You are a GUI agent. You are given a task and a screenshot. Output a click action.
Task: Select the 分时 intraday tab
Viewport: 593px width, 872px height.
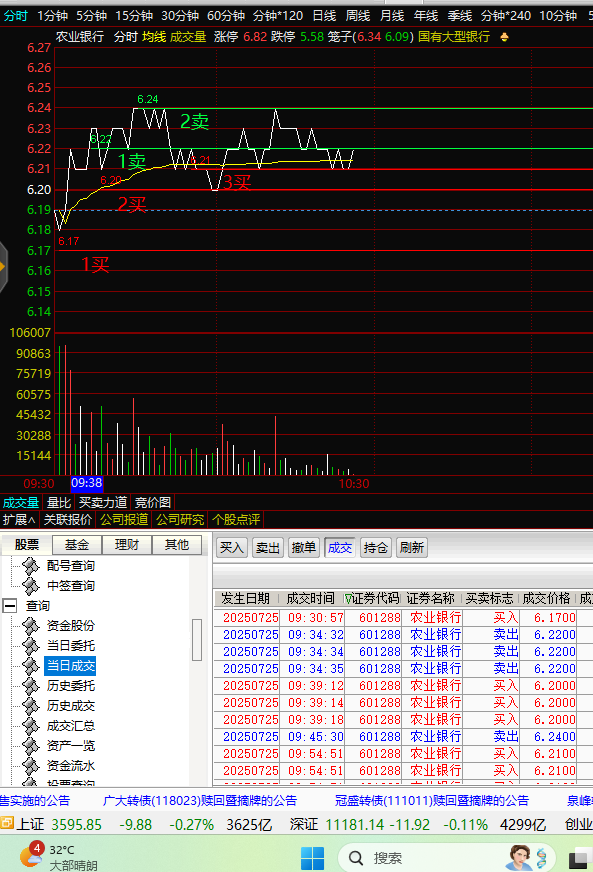[16, 16]
